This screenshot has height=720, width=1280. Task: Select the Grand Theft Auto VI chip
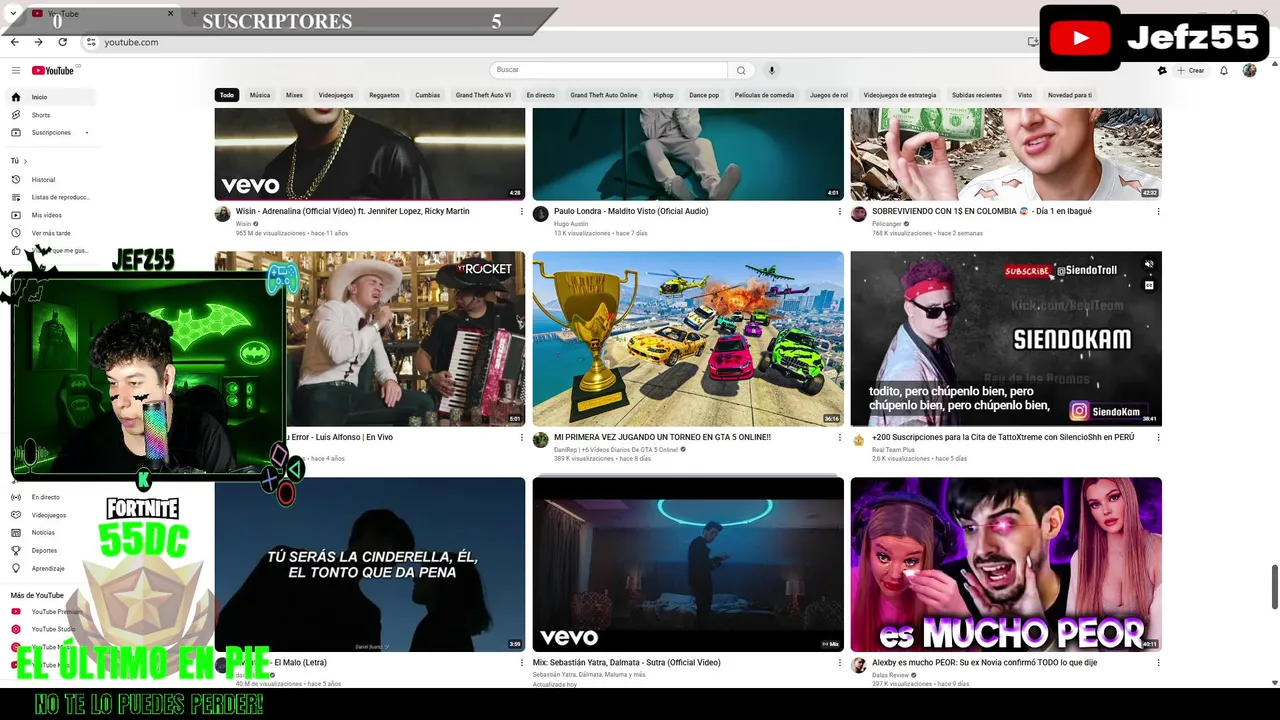[483, 95]
